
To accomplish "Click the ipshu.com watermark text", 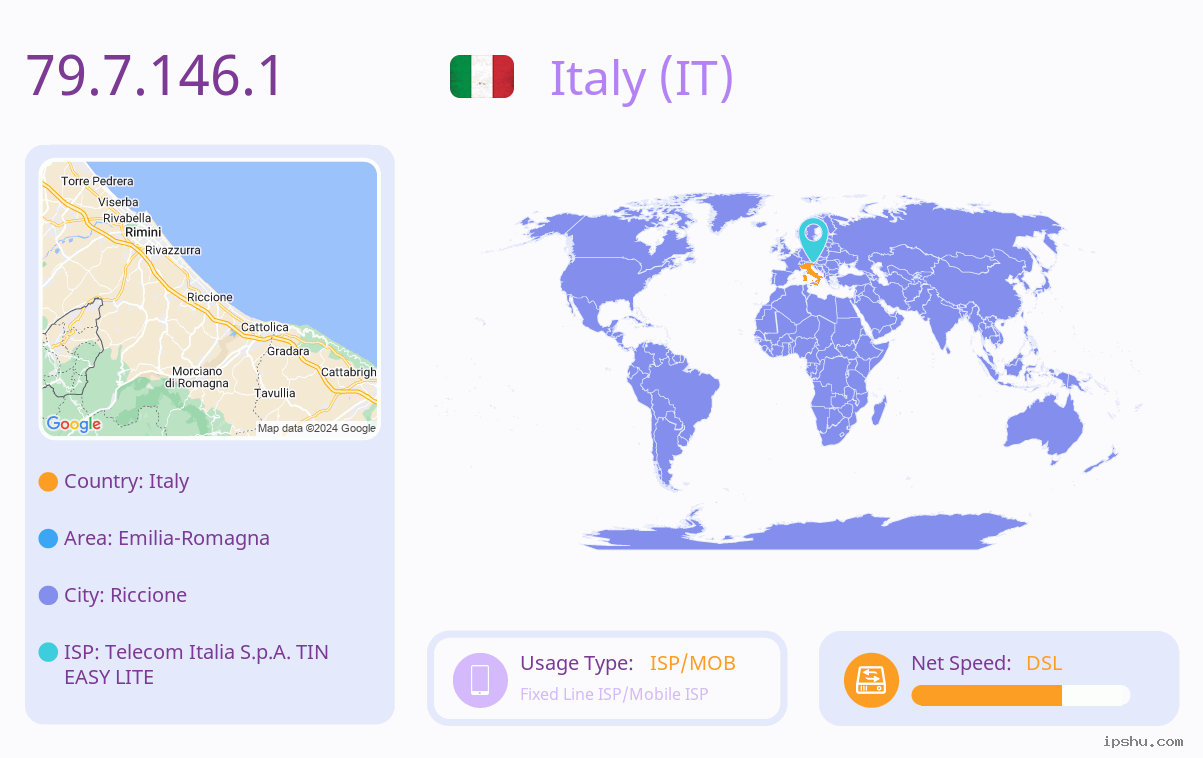I will click(x=1143, y=741).
